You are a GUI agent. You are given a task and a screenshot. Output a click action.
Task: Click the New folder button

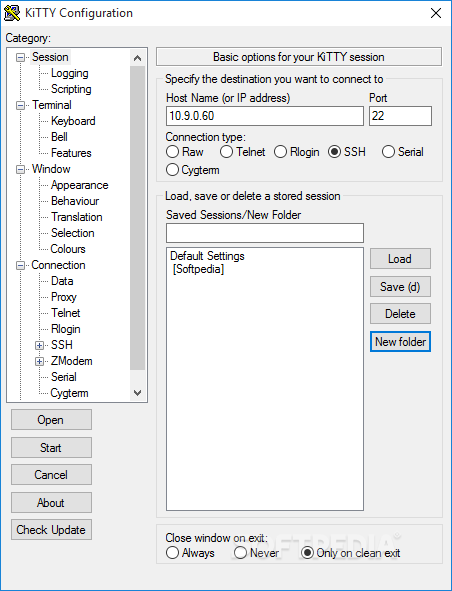[x=400, y=342]
